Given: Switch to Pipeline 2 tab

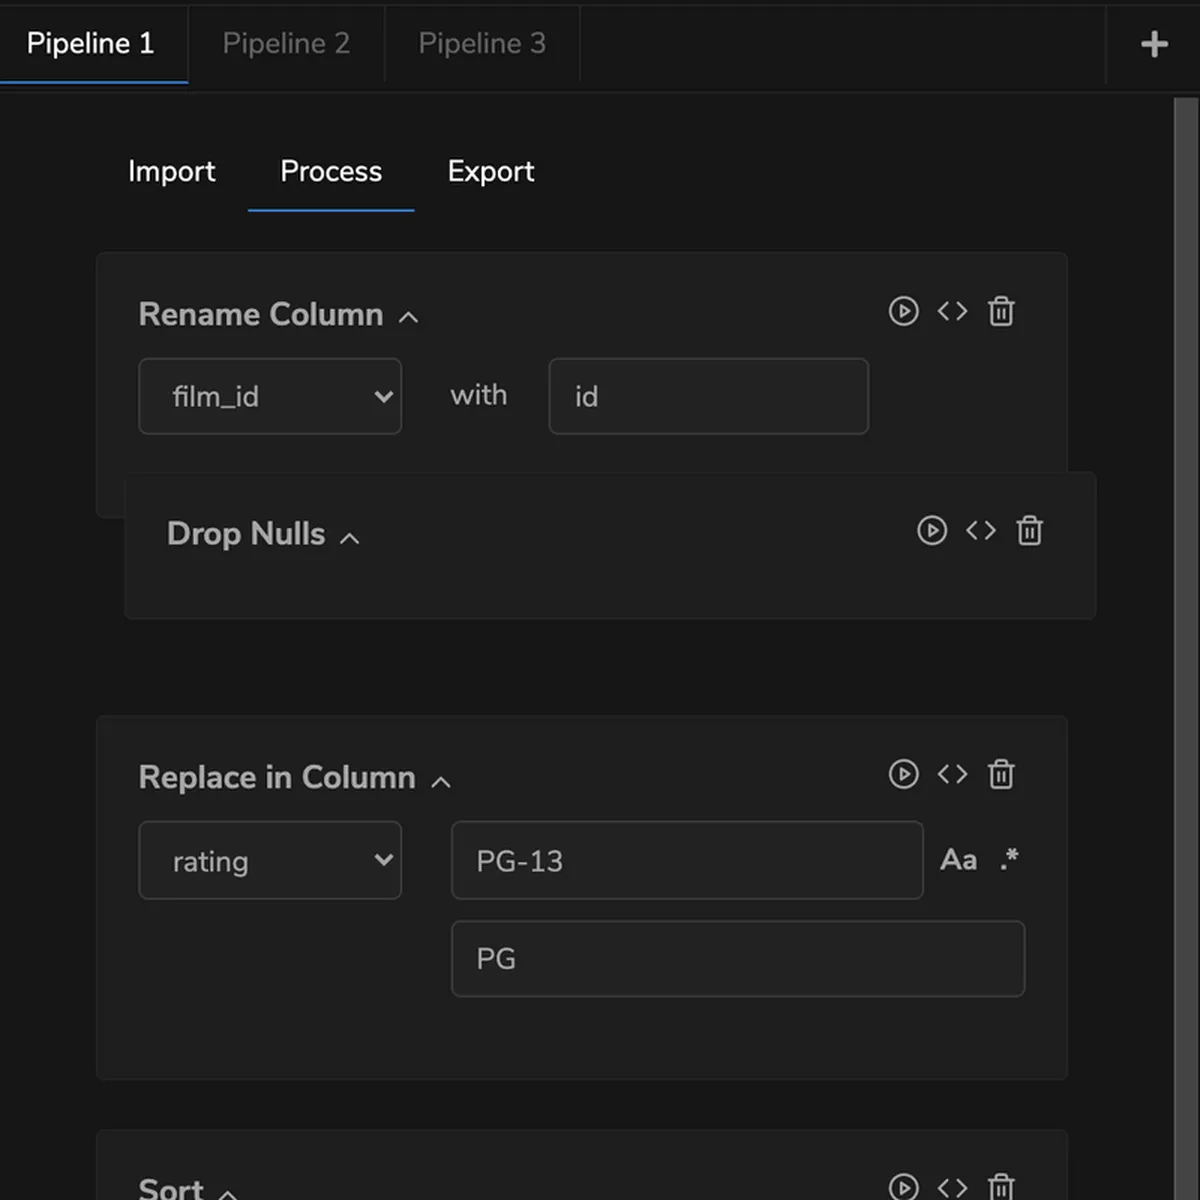Looking at the screenshot, I should (x=286, y=43).
